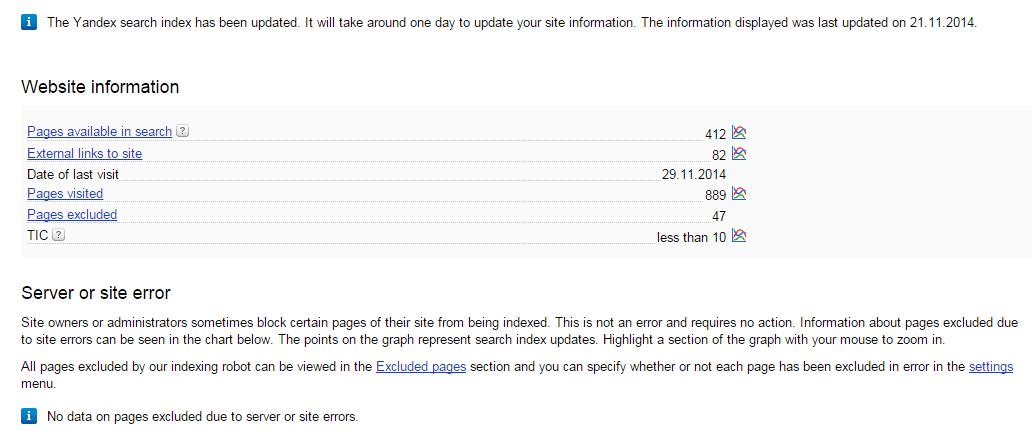This screenshot has width=1035, height=431.
Task: Open the graph icon next to 82 external links
Action: (x=739, y=154)
